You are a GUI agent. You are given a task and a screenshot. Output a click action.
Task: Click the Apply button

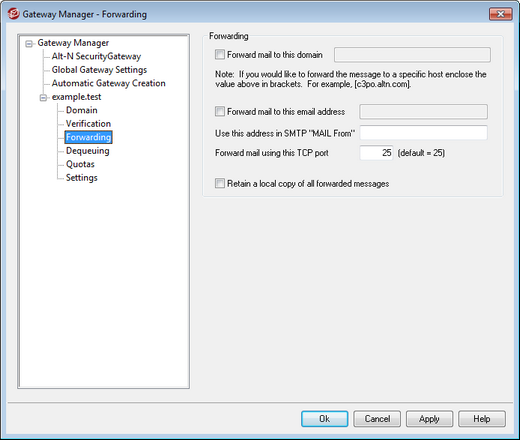point(429,419)
